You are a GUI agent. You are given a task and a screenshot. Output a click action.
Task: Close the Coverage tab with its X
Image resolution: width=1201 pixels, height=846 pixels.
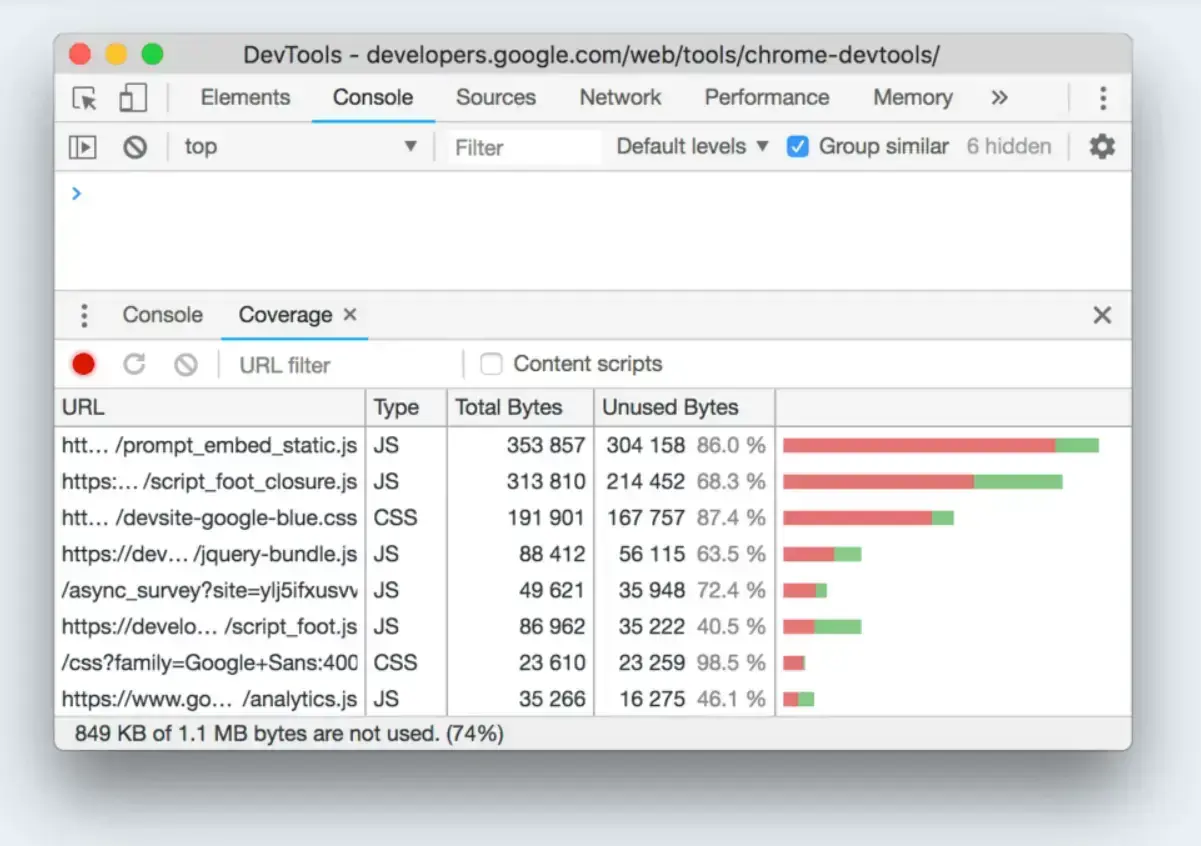[350, 315]
